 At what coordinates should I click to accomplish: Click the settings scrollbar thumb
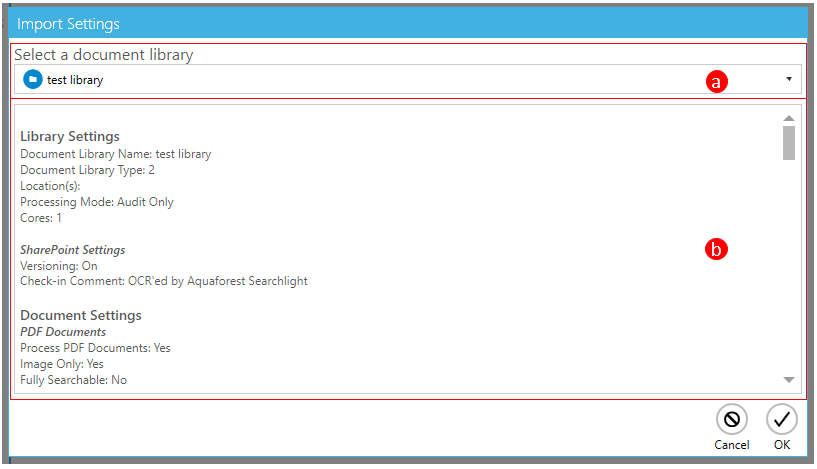point(788,142)
